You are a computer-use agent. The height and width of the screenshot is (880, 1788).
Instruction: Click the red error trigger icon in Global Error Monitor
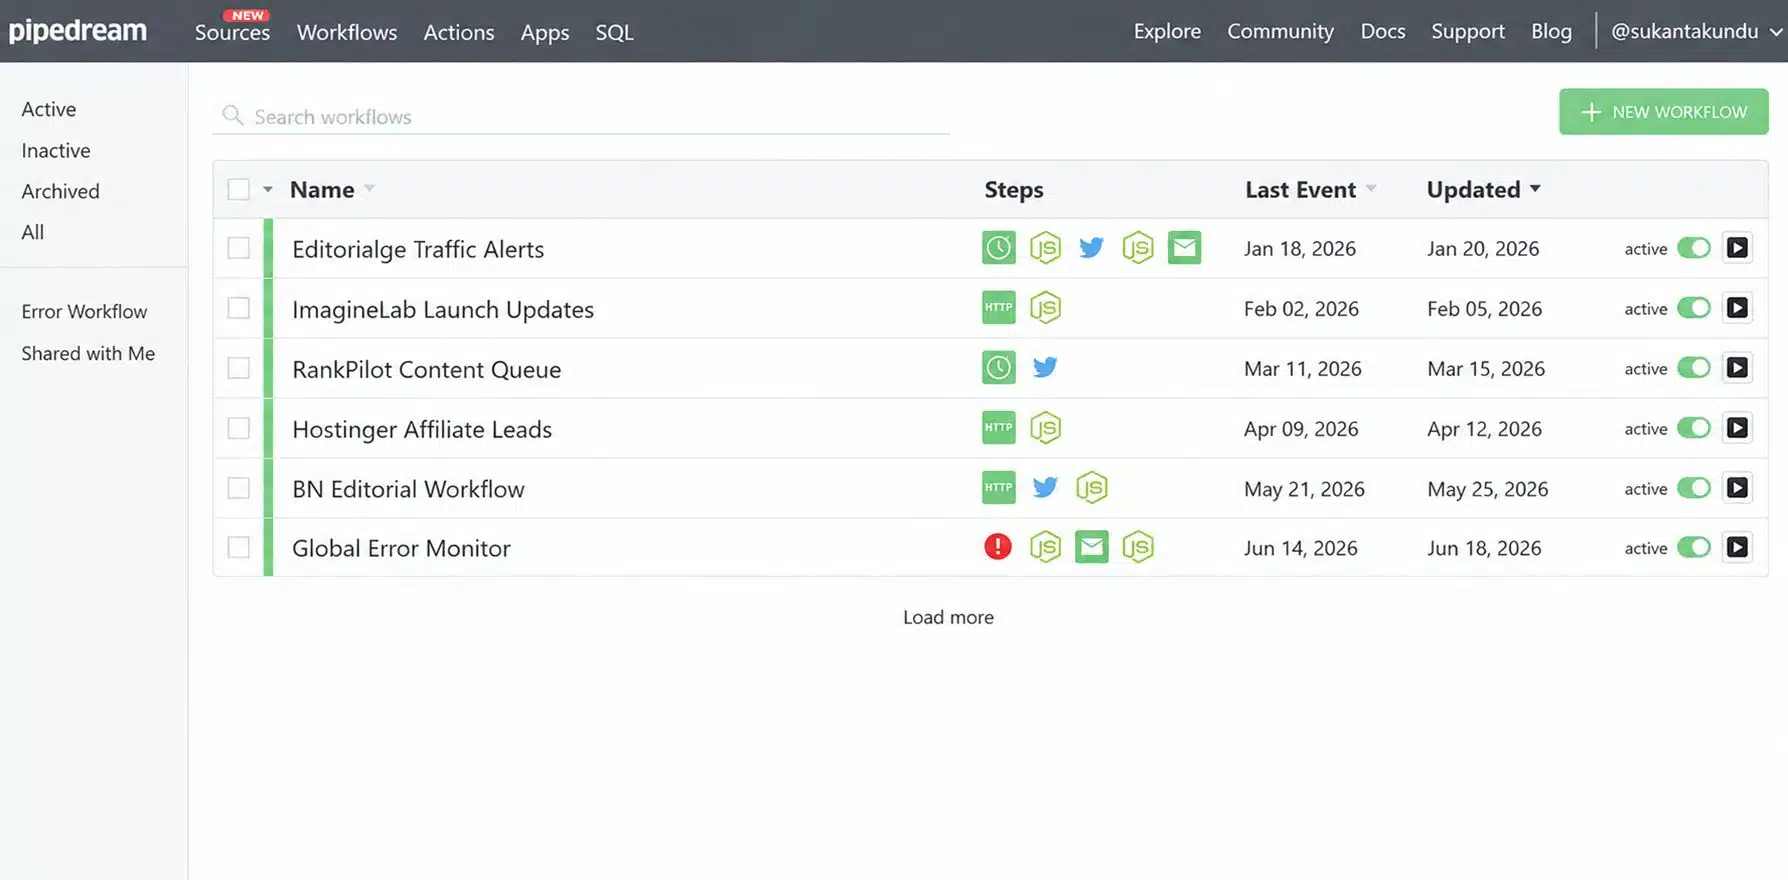click(x=998, y=547)
